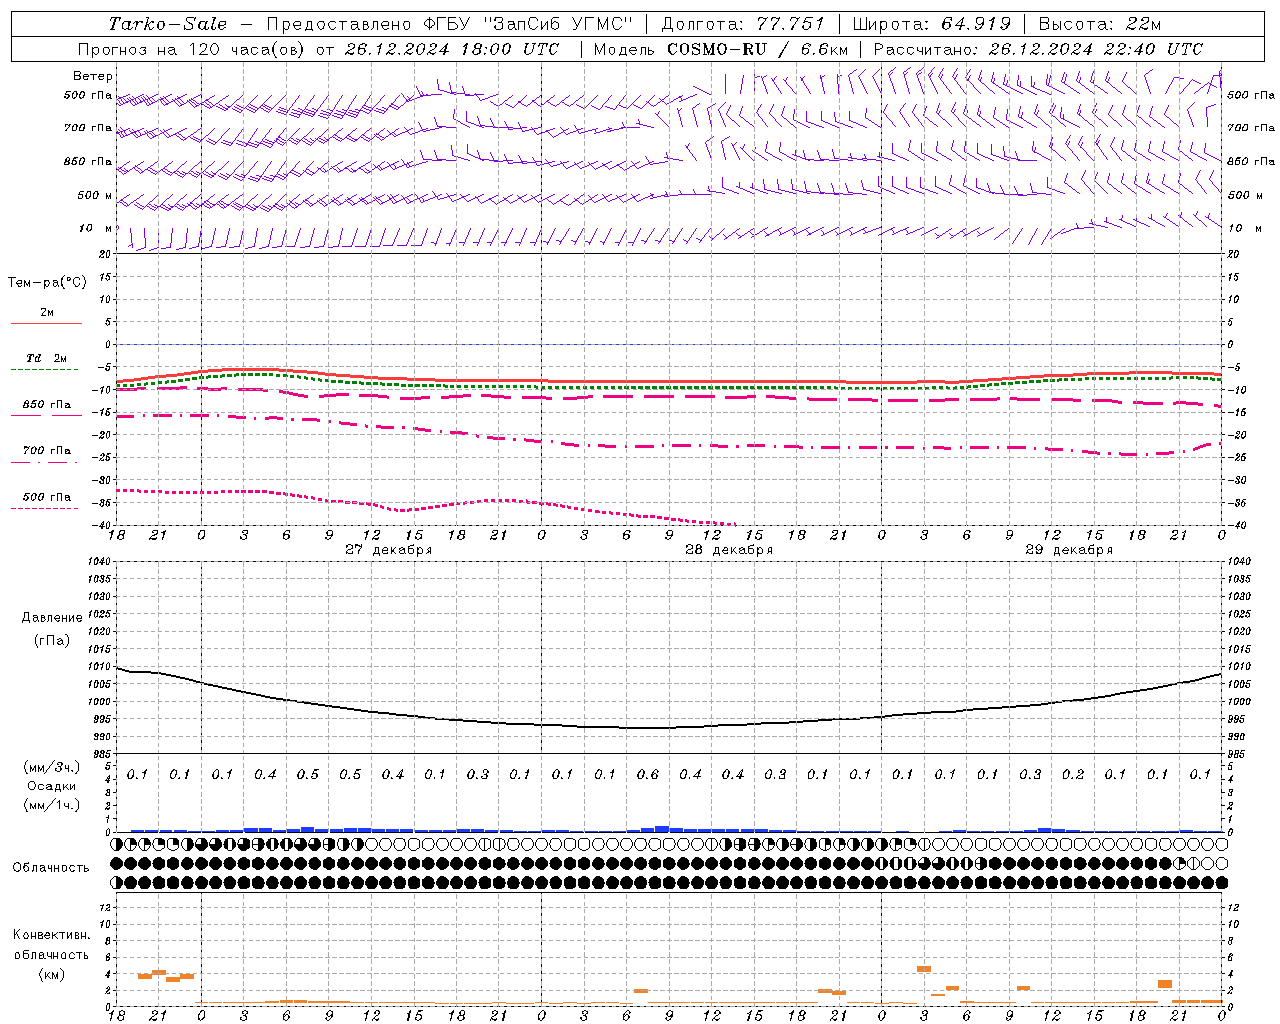Click the Ветер panel label

point(93,76)
